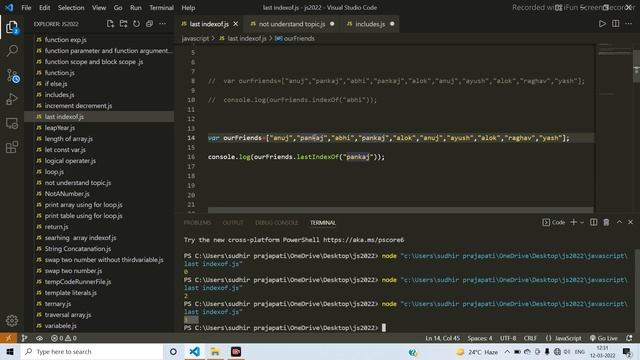This screenshot has width=640, height=360.
Task: Open File Explorer from the taskbar
Action: 215,351
